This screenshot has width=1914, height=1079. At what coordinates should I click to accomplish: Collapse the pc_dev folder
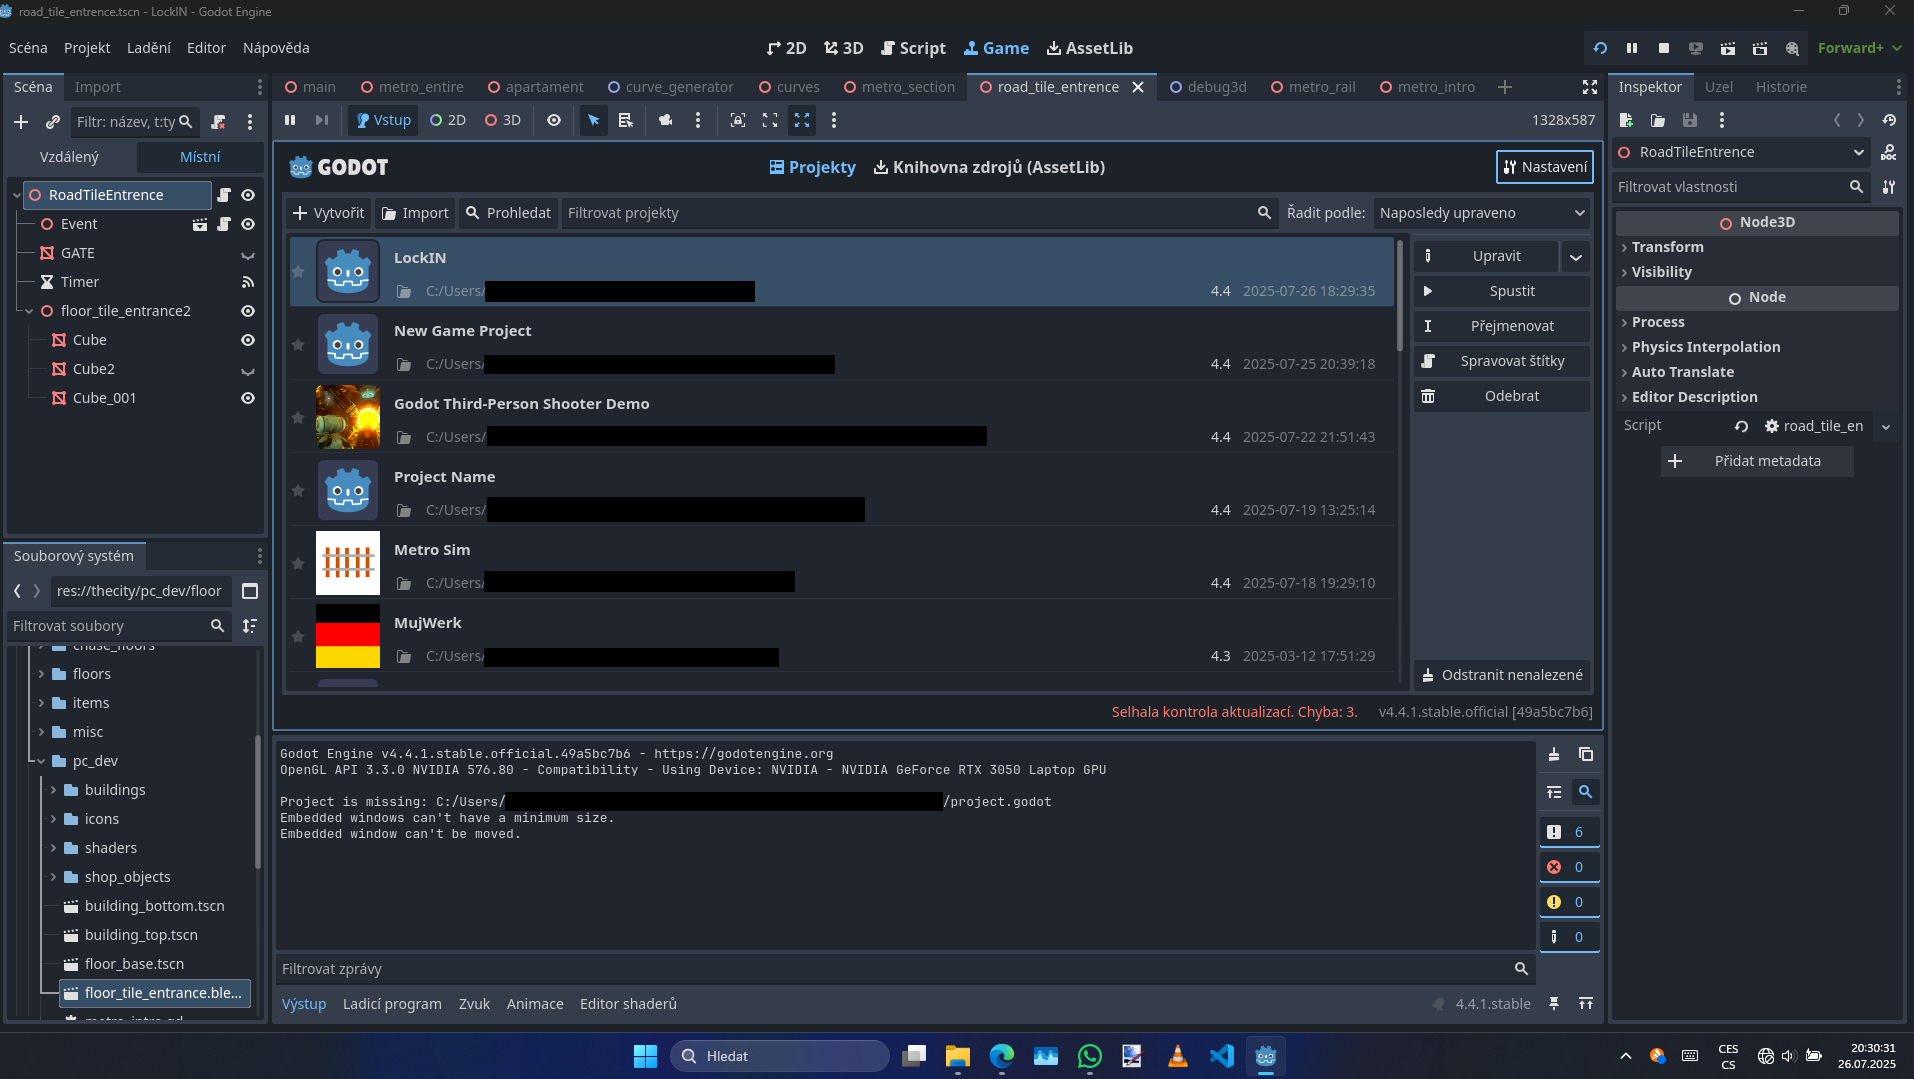(x=41, y=761)
